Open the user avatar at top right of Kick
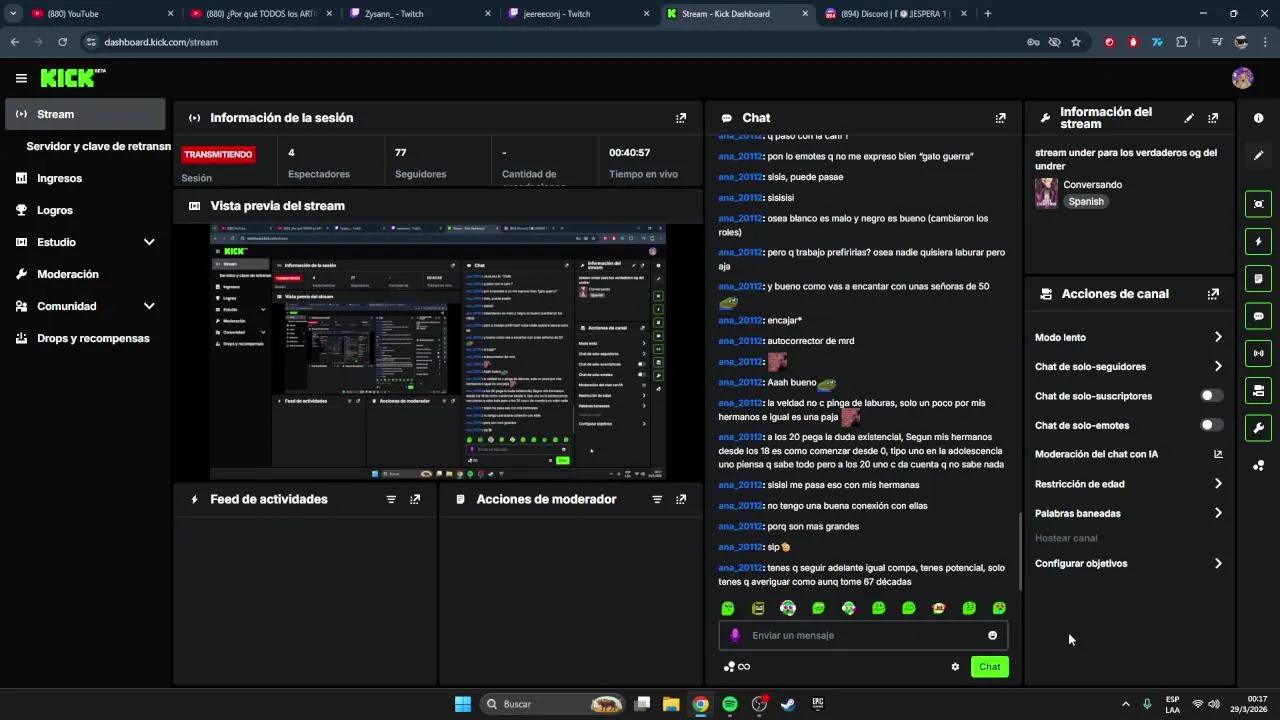Image resolution: width=1280 pixels, height=720 pixels. (x=1242, y=78)
